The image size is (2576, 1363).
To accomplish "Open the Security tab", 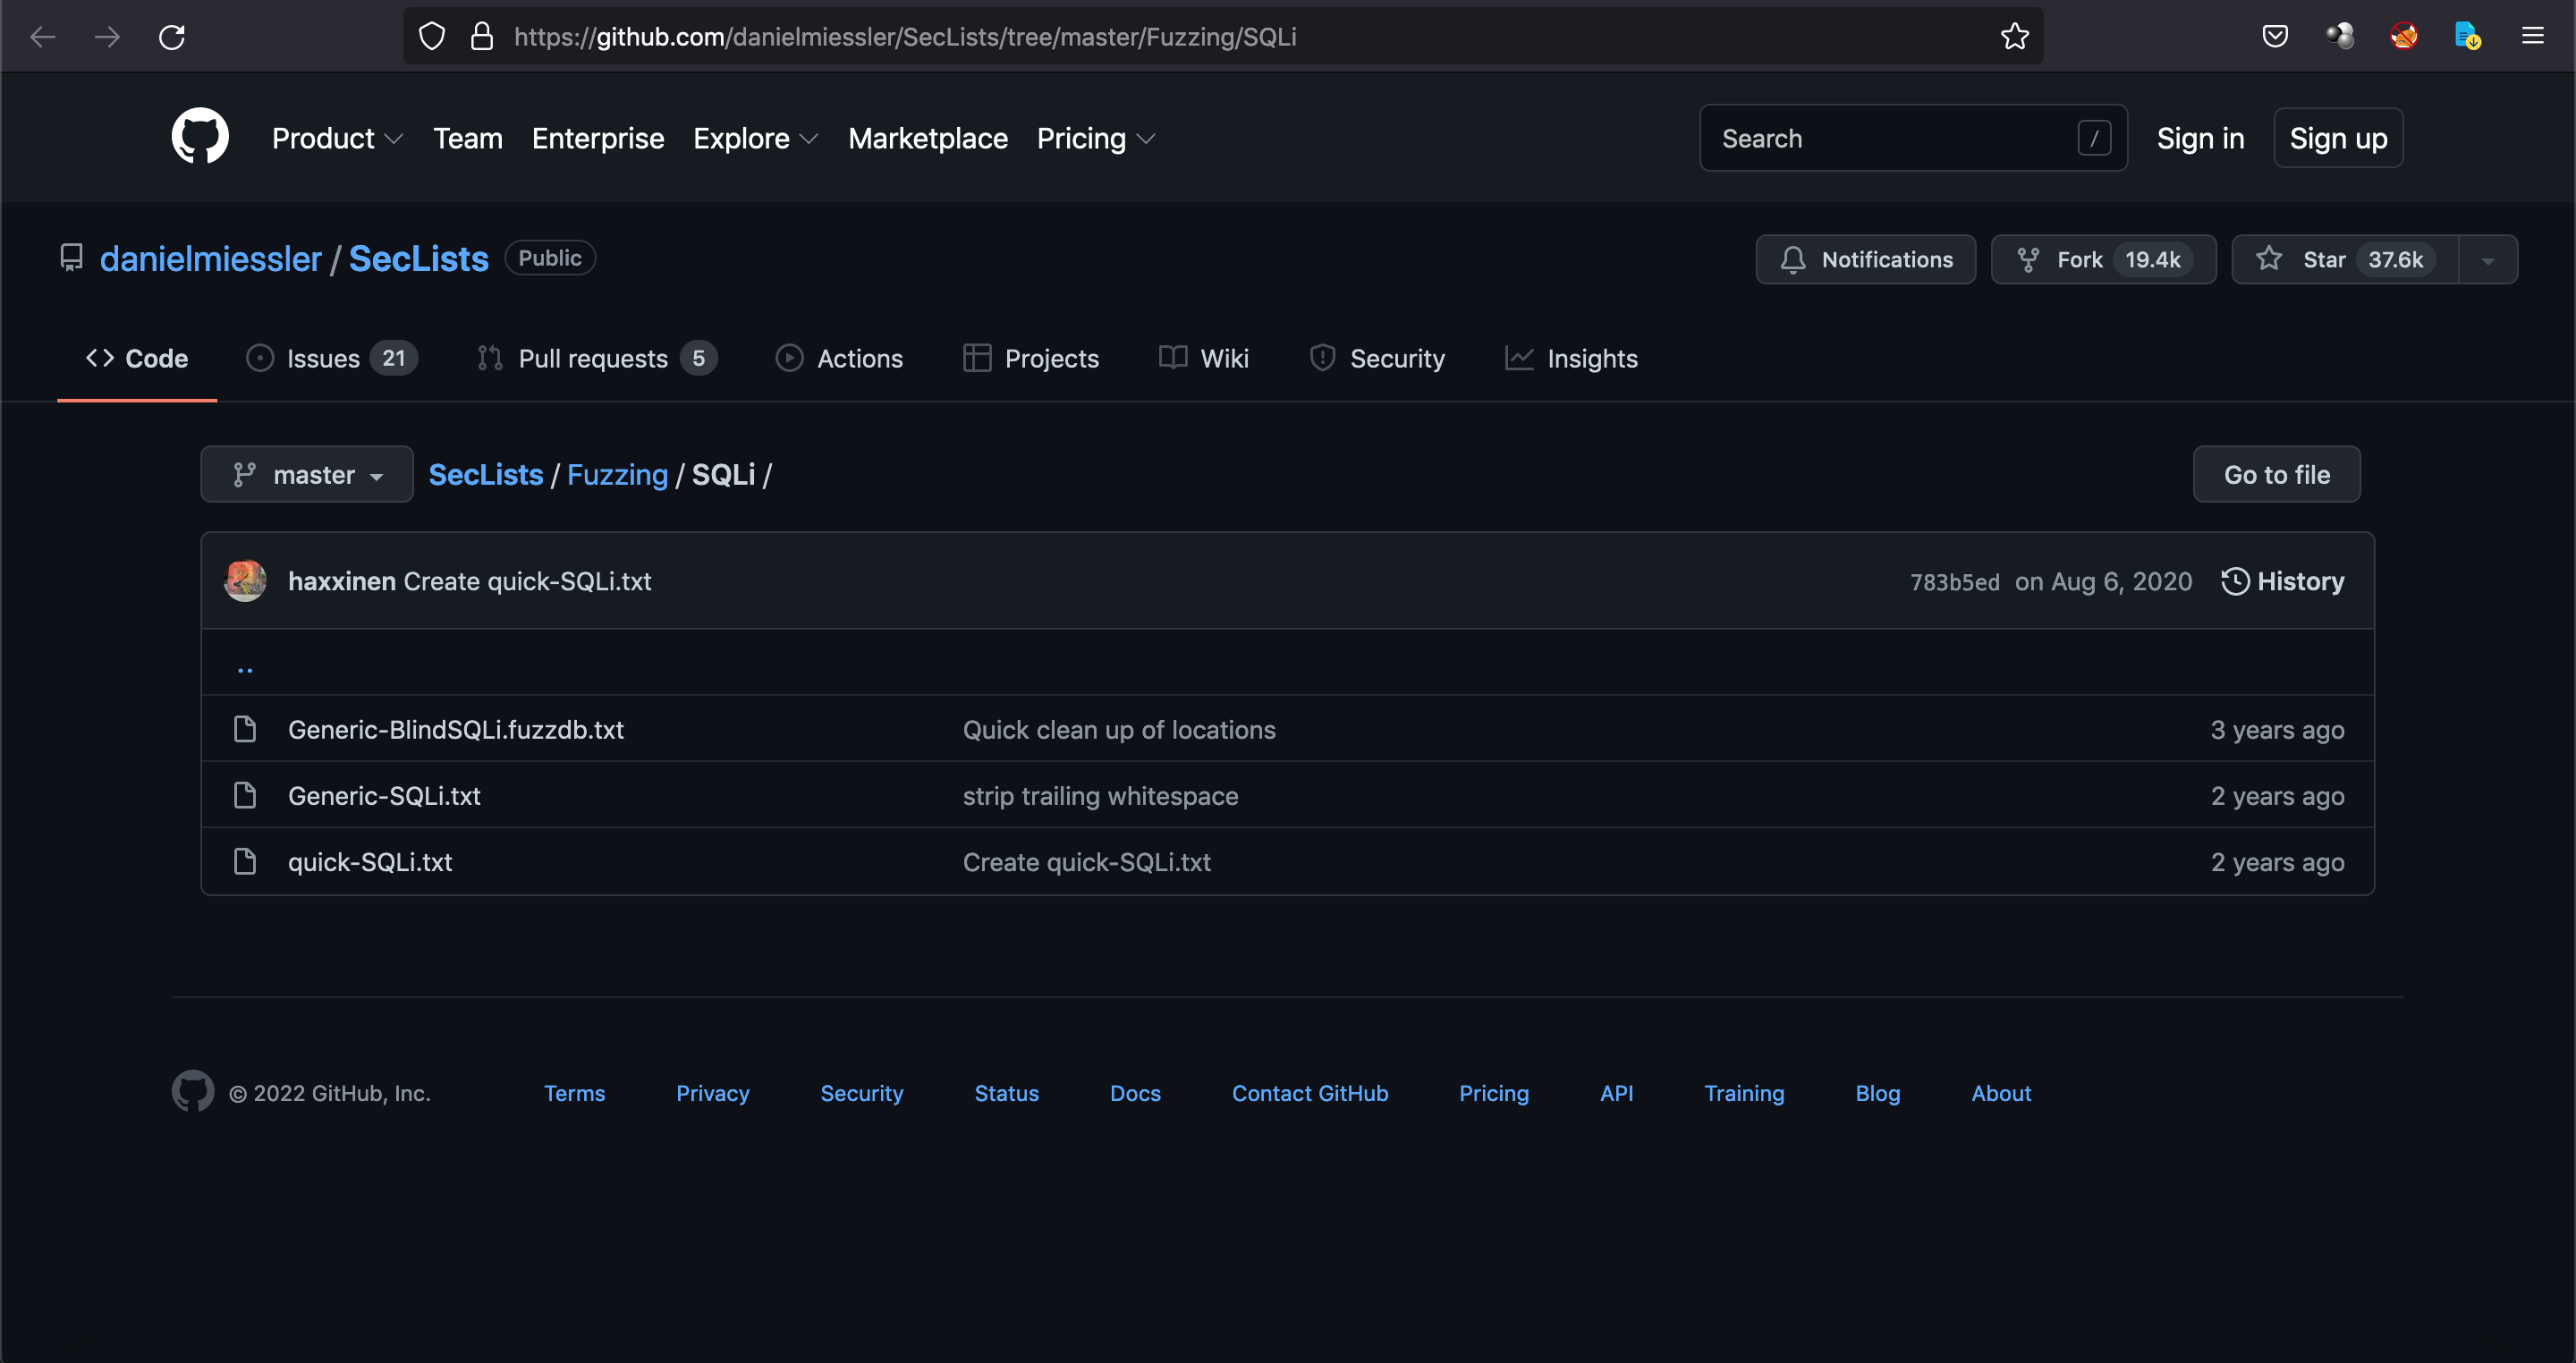I will pos(1377,358).
